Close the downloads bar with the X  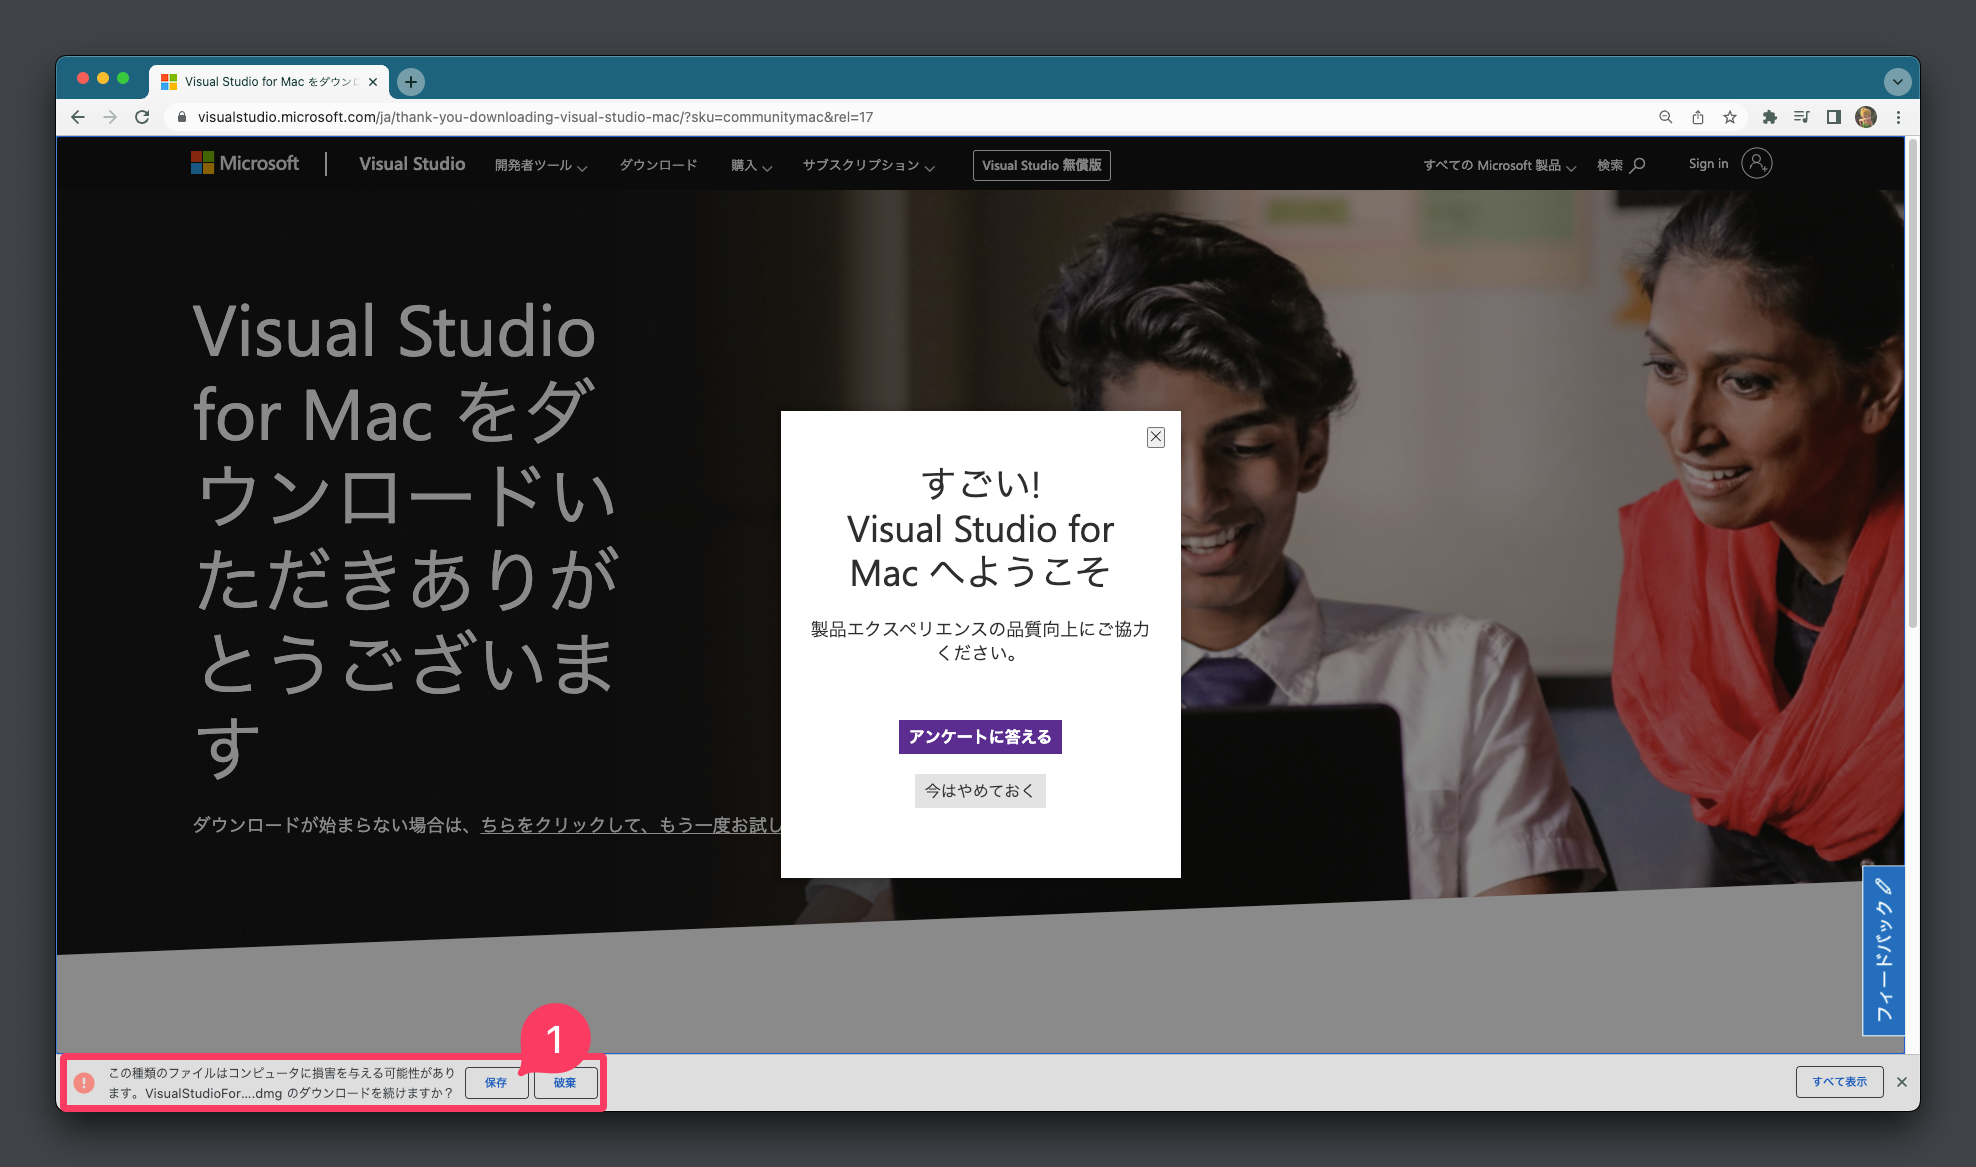pyautogui.click(x=1902, y=1082)
